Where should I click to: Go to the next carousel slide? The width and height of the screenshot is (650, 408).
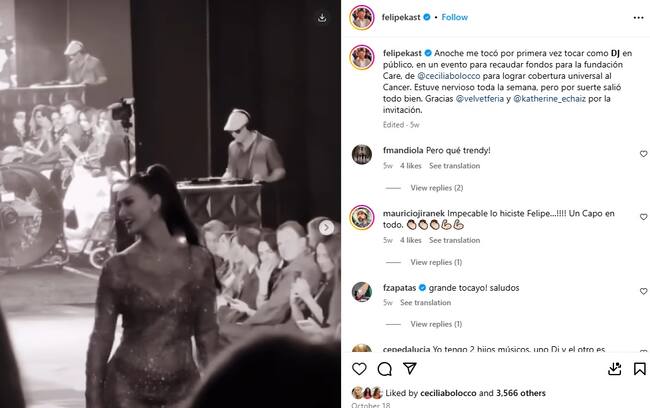[326, 228]
